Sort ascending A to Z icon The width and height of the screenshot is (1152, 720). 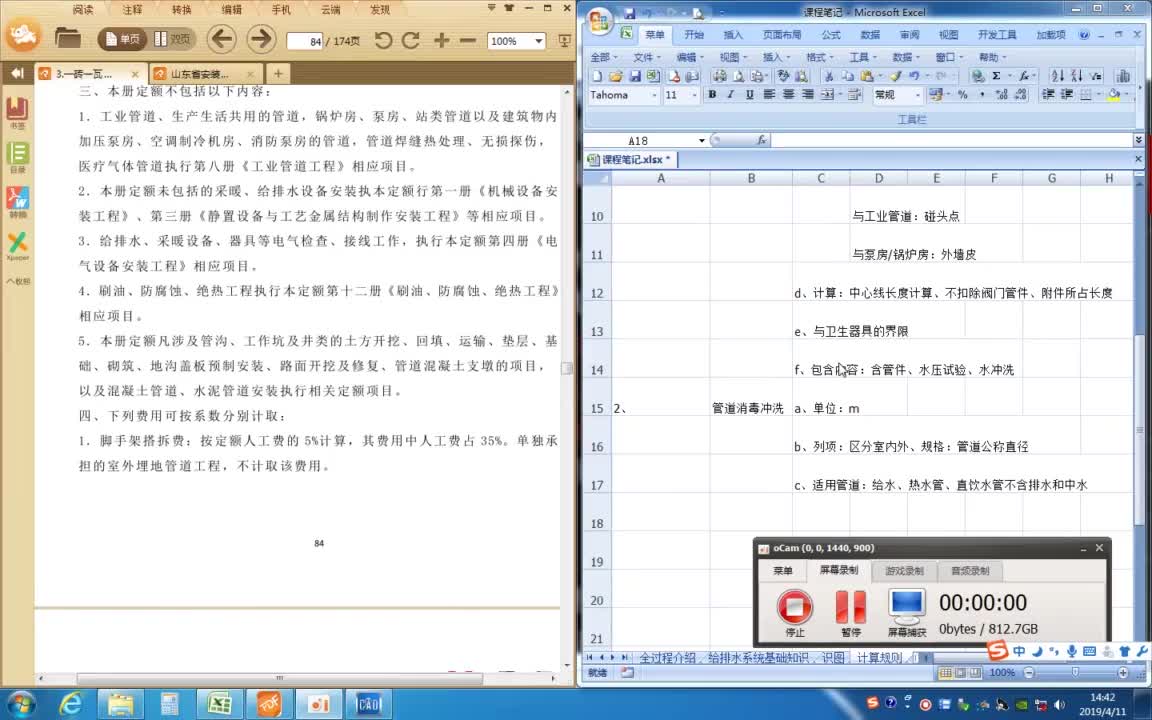click(1057, 76)
